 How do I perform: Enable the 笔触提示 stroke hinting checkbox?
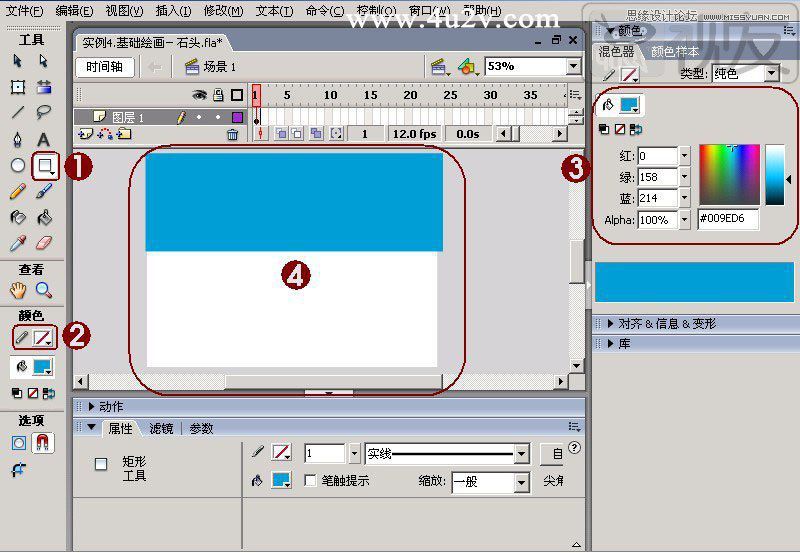coord(310,481)
